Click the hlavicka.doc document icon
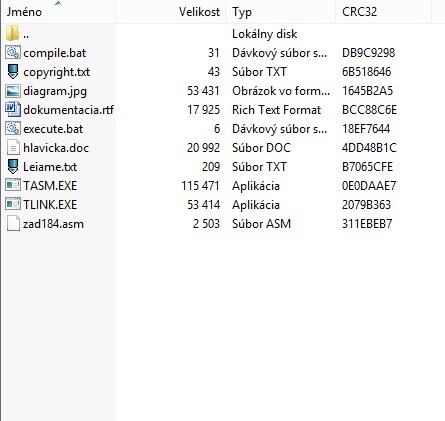 13,148
